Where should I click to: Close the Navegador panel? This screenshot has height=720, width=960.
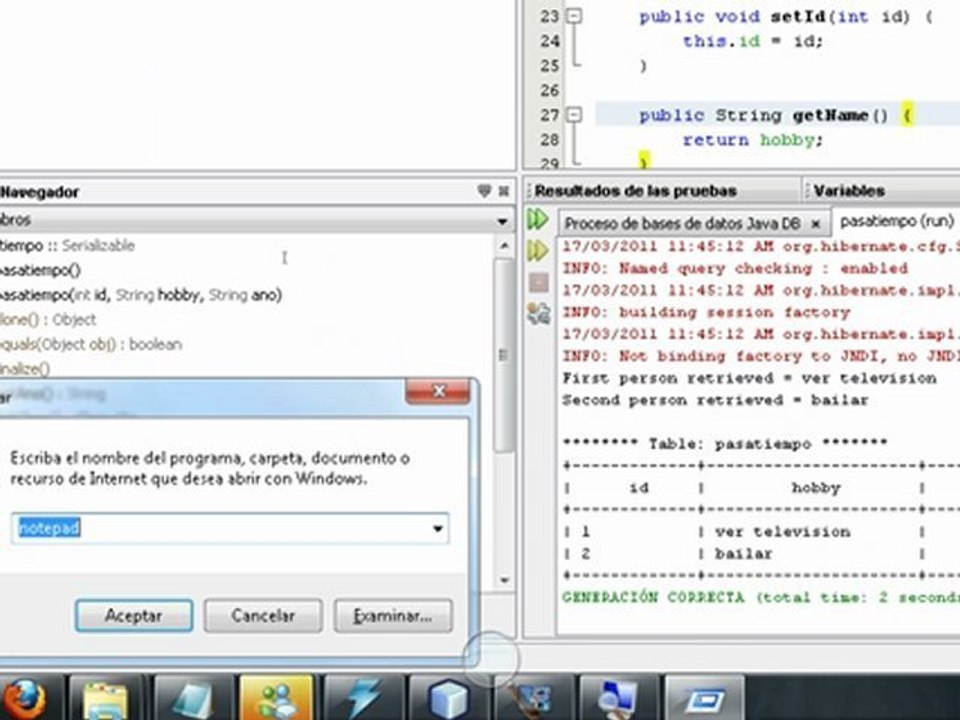(x=504, y=192)
